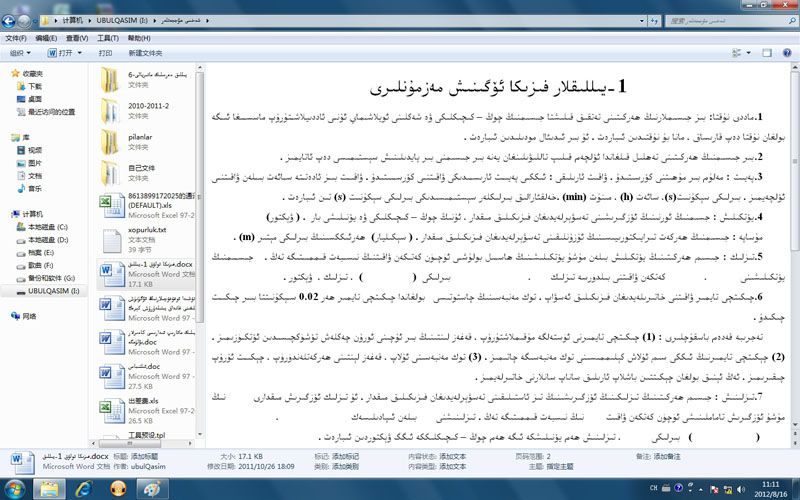Toggle the preview pane button
Viewport: 800px width, 500px height.
point(767,53)
